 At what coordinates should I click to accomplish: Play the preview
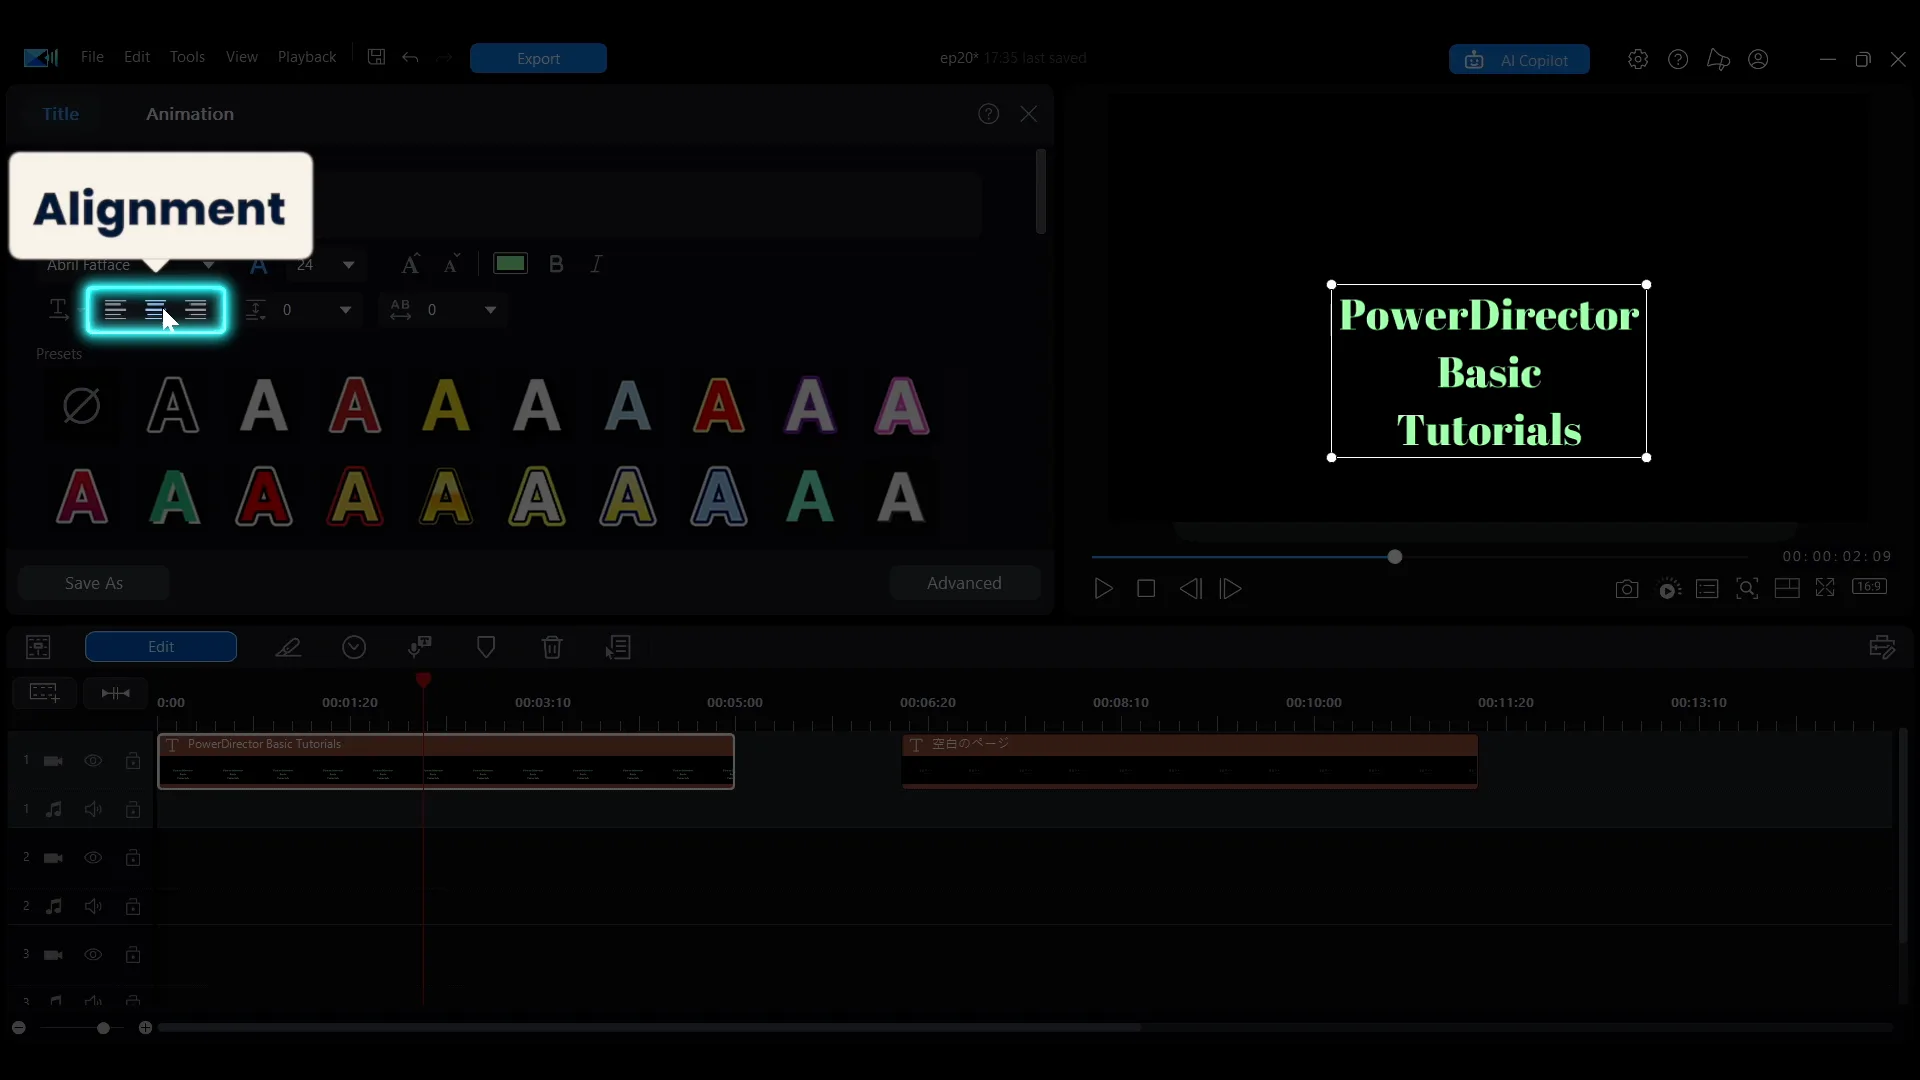[1103, 589]
